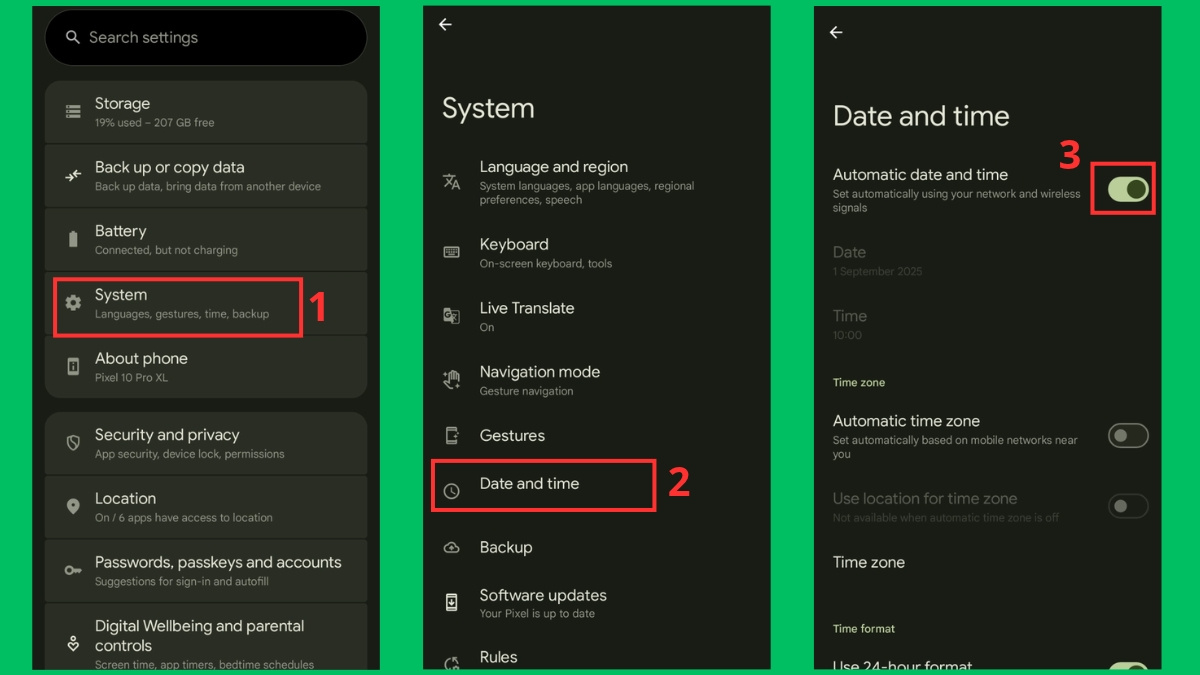Click the Back up or copy data icon

(x=73, y=175)
